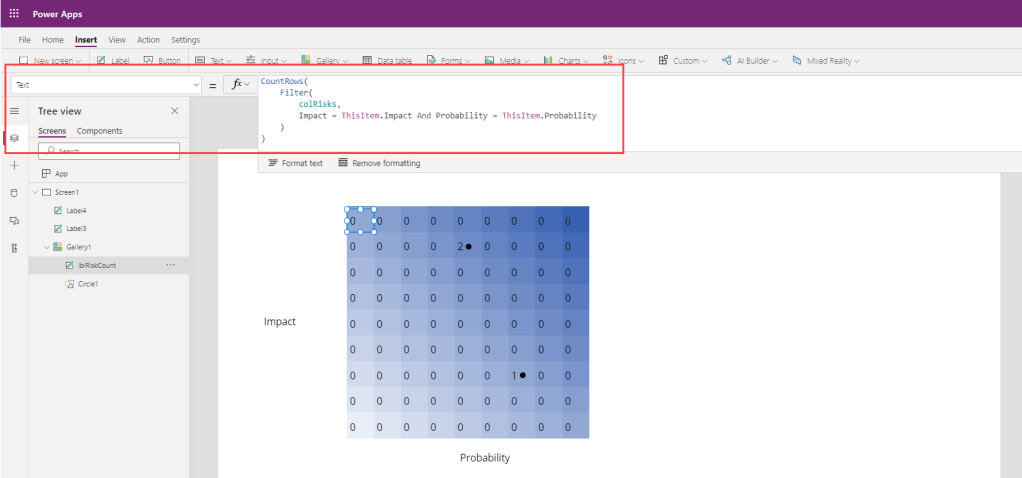
Task: Switch to the Components tab
Action: tap(99, 131)
